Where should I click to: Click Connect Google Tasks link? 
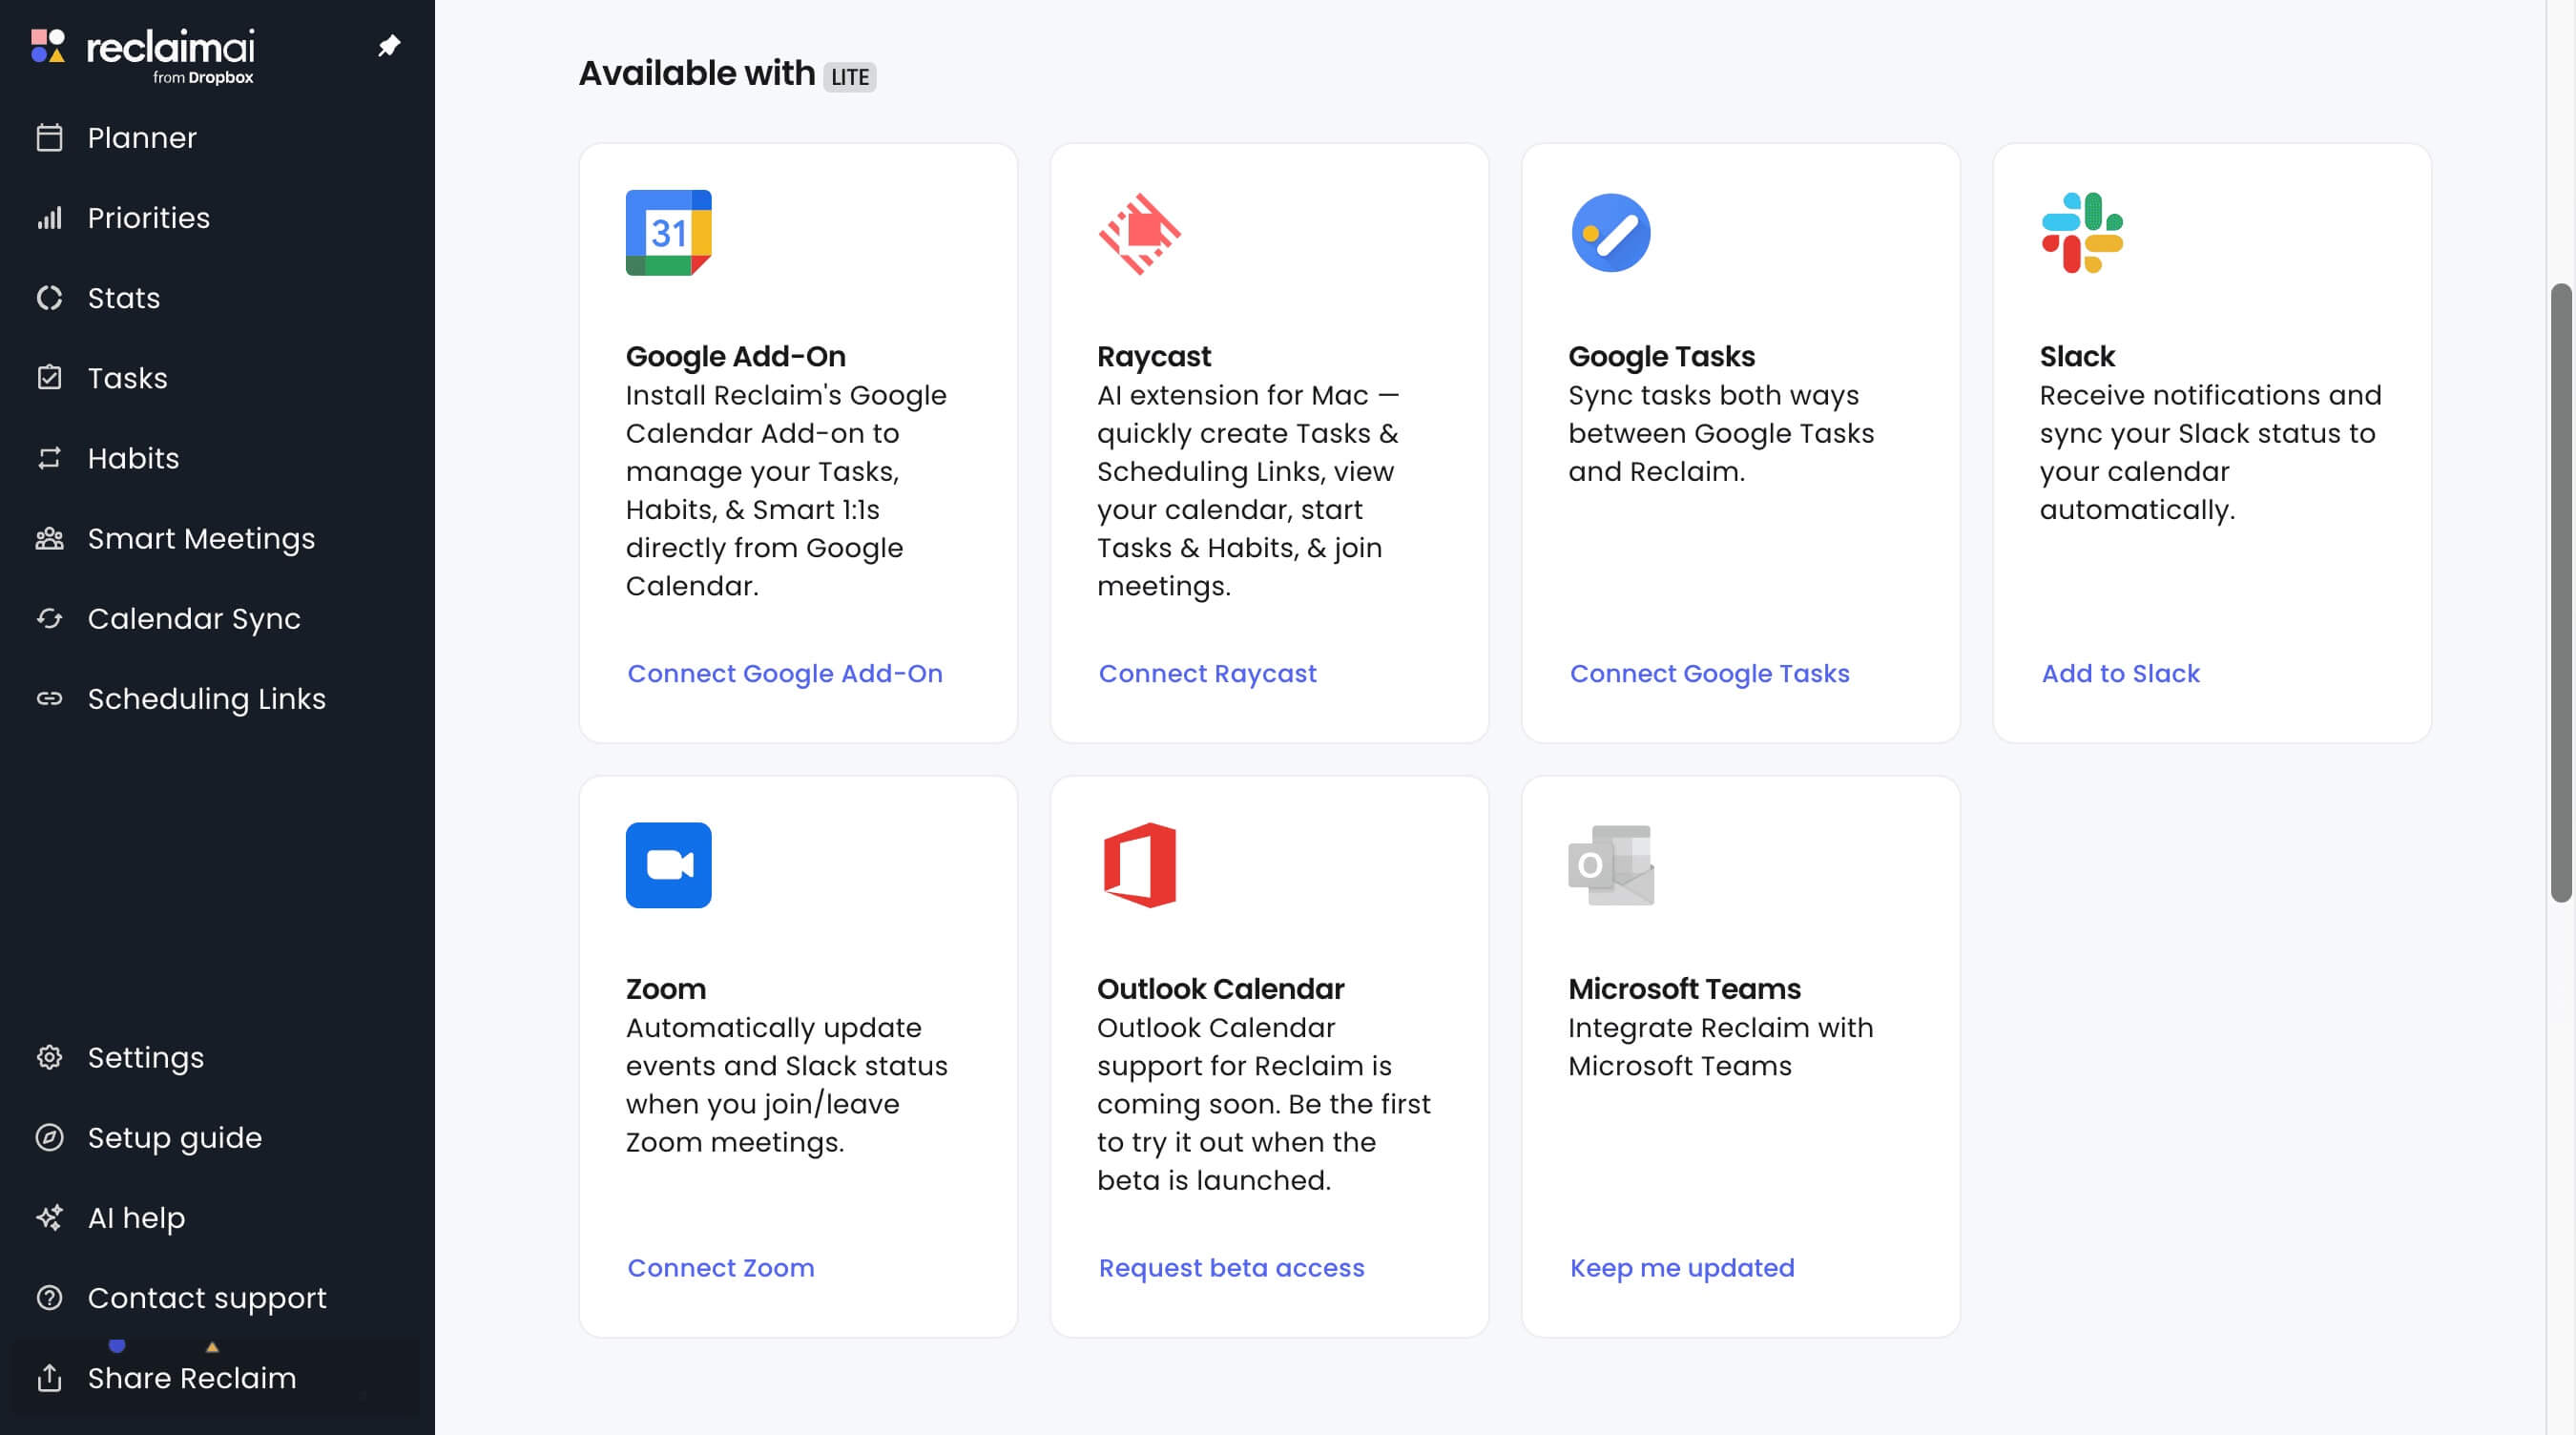click(x=1709, y=673)
